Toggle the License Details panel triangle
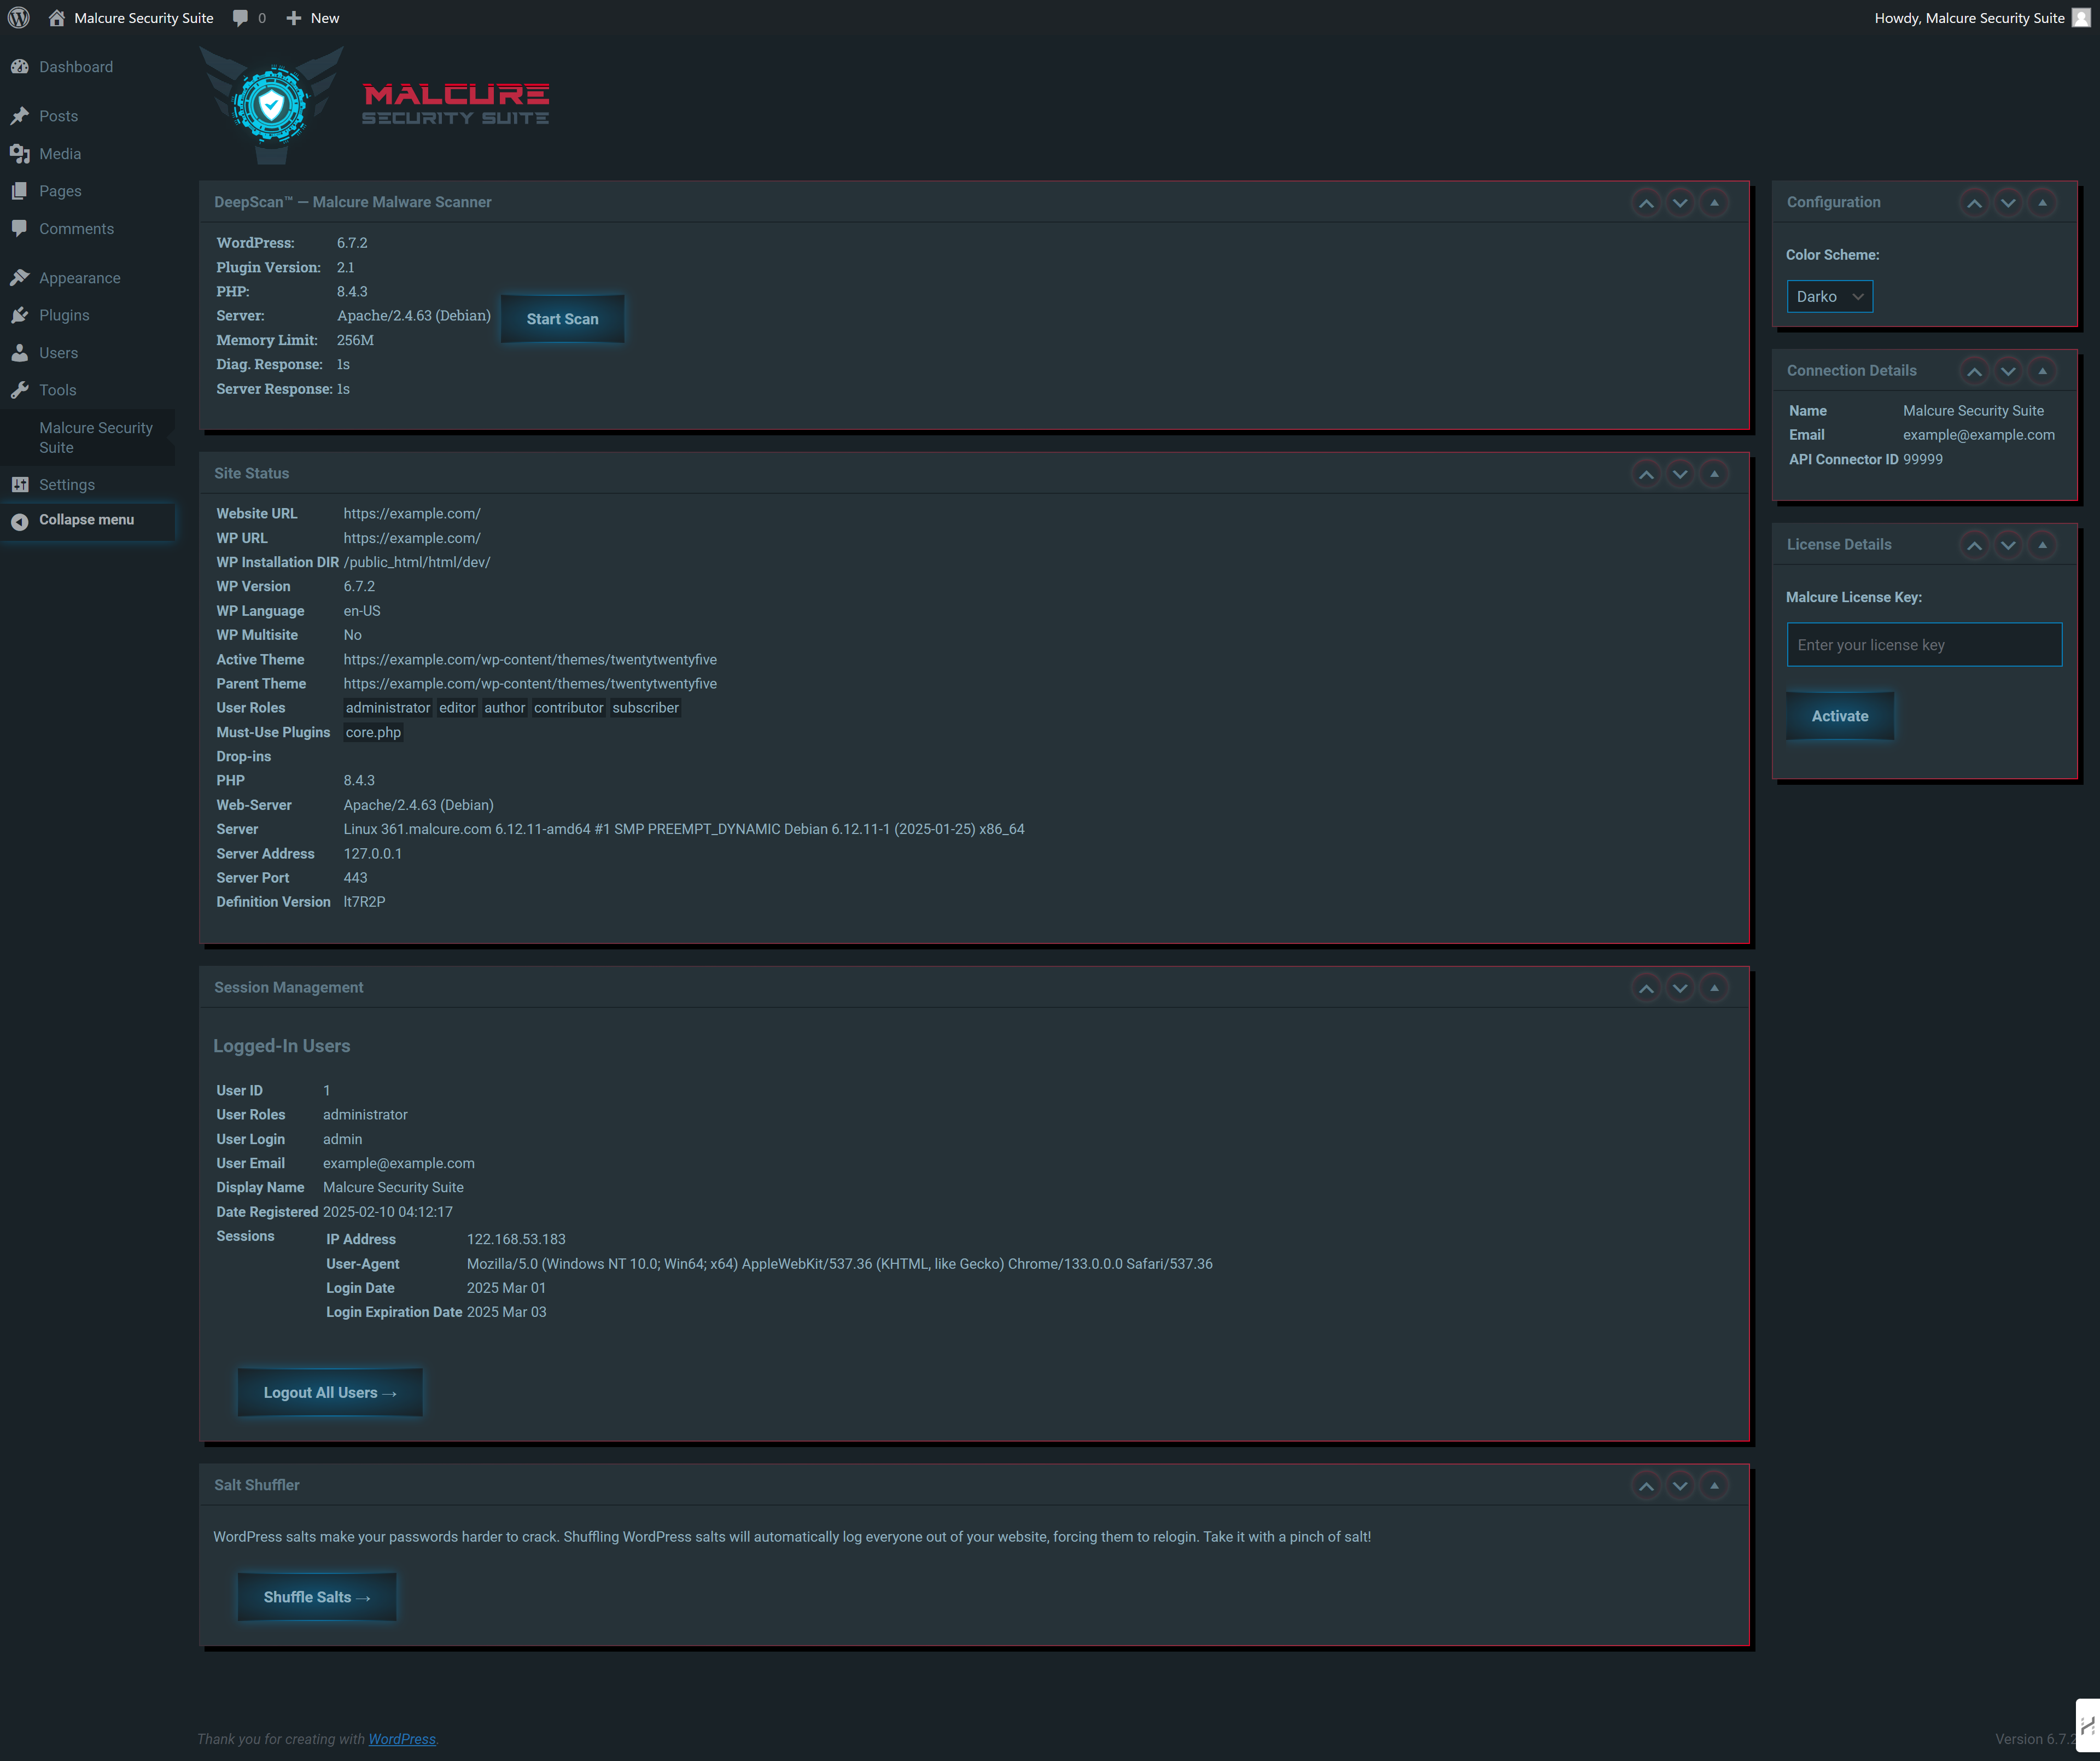The height and width of the screenshot is (1761, 2100). (2042, 545)
